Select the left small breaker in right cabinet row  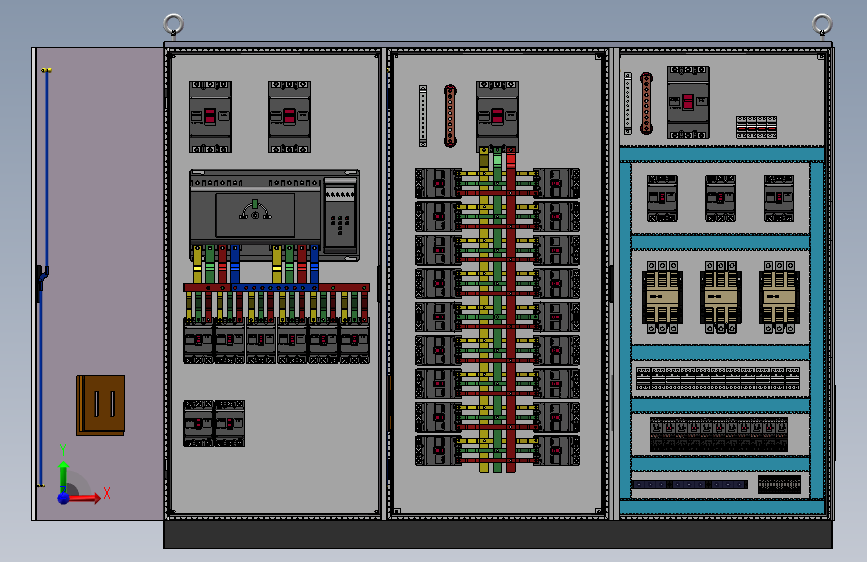click(x=662, y=198)
